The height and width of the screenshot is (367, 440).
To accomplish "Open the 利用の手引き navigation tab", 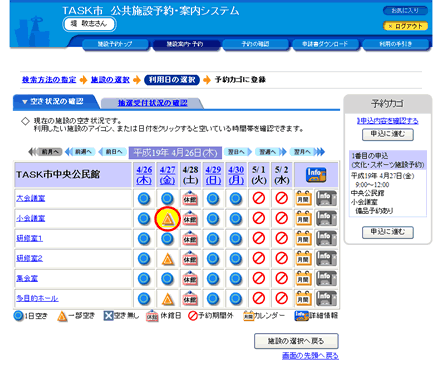I will 396,44.
